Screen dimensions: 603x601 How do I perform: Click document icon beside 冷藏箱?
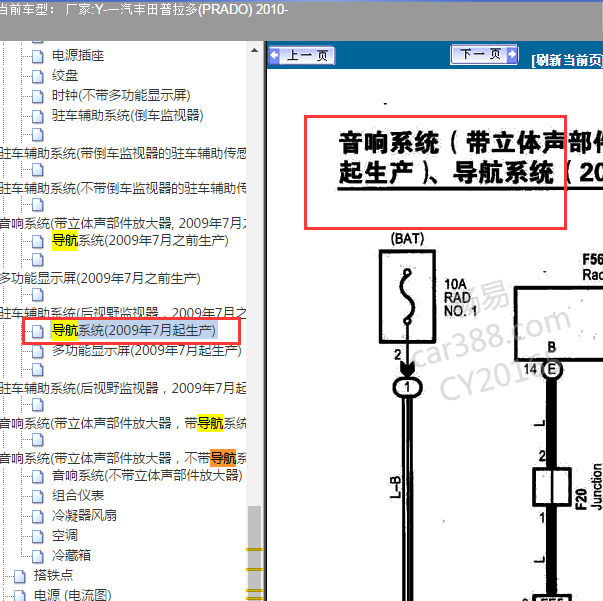point(37,556)
